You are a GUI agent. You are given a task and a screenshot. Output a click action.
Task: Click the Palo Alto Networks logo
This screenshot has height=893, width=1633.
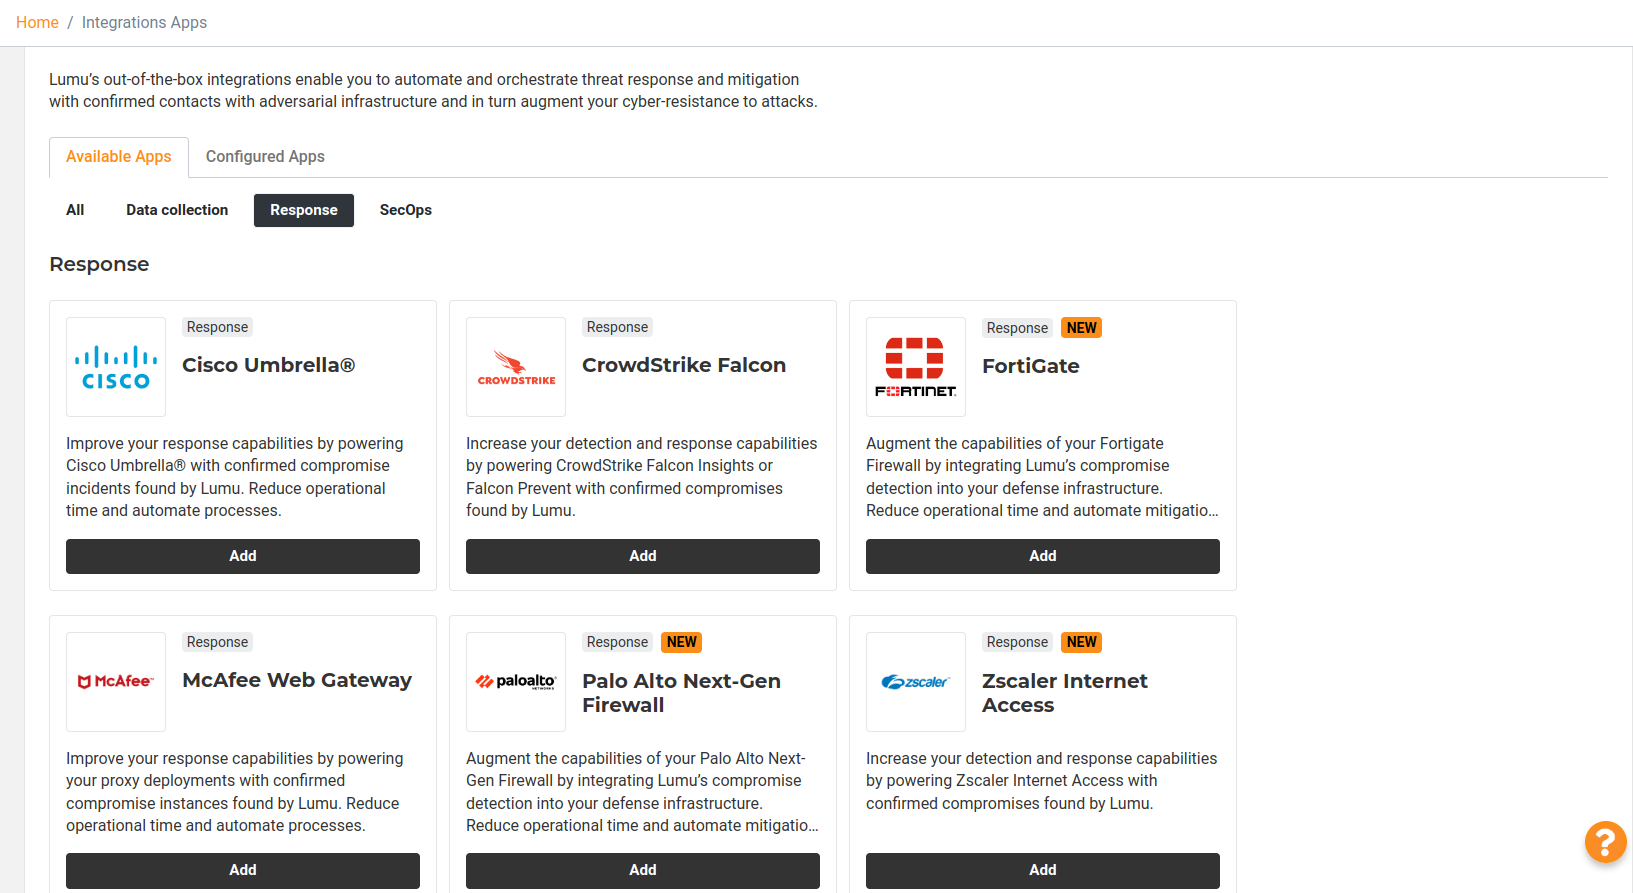click(516, 682)
